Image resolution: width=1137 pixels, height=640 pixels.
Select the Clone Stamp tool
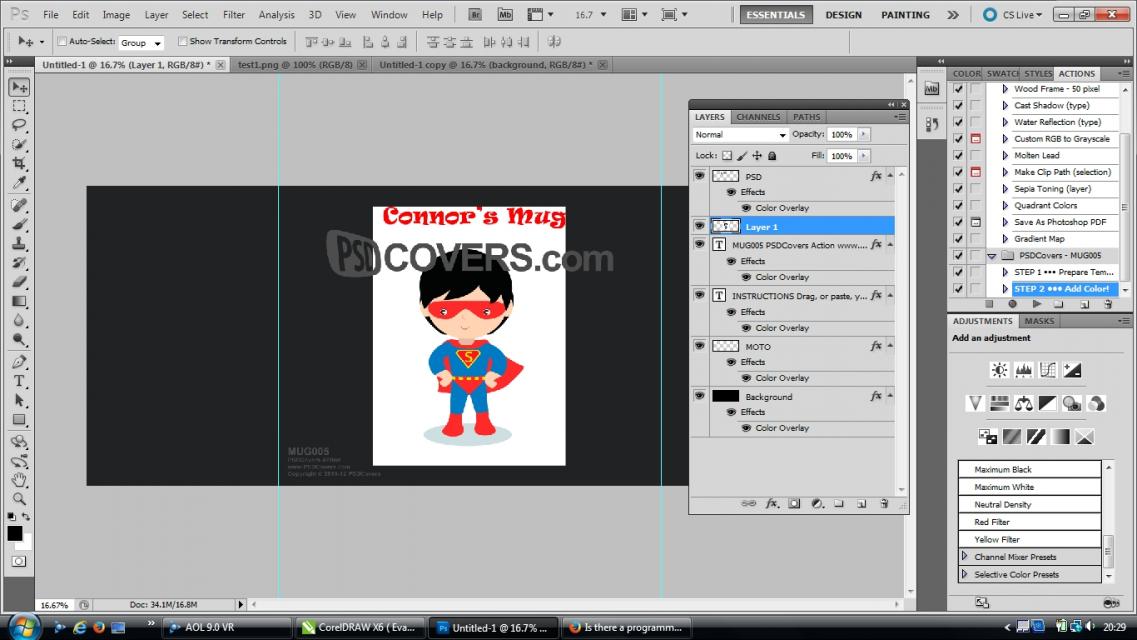[19, 244]
